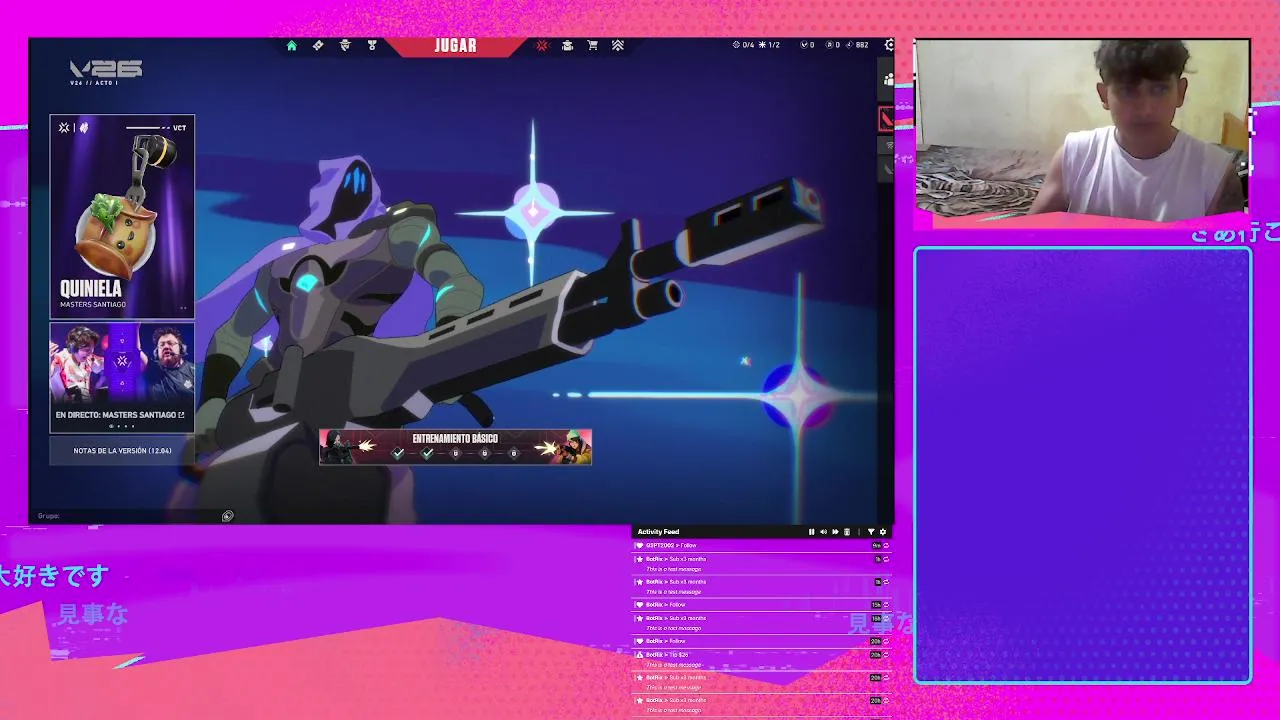1280x720 pixels.
Task: Replay the BotRix Tip $25 alert
Action: [x=886, y=655]
